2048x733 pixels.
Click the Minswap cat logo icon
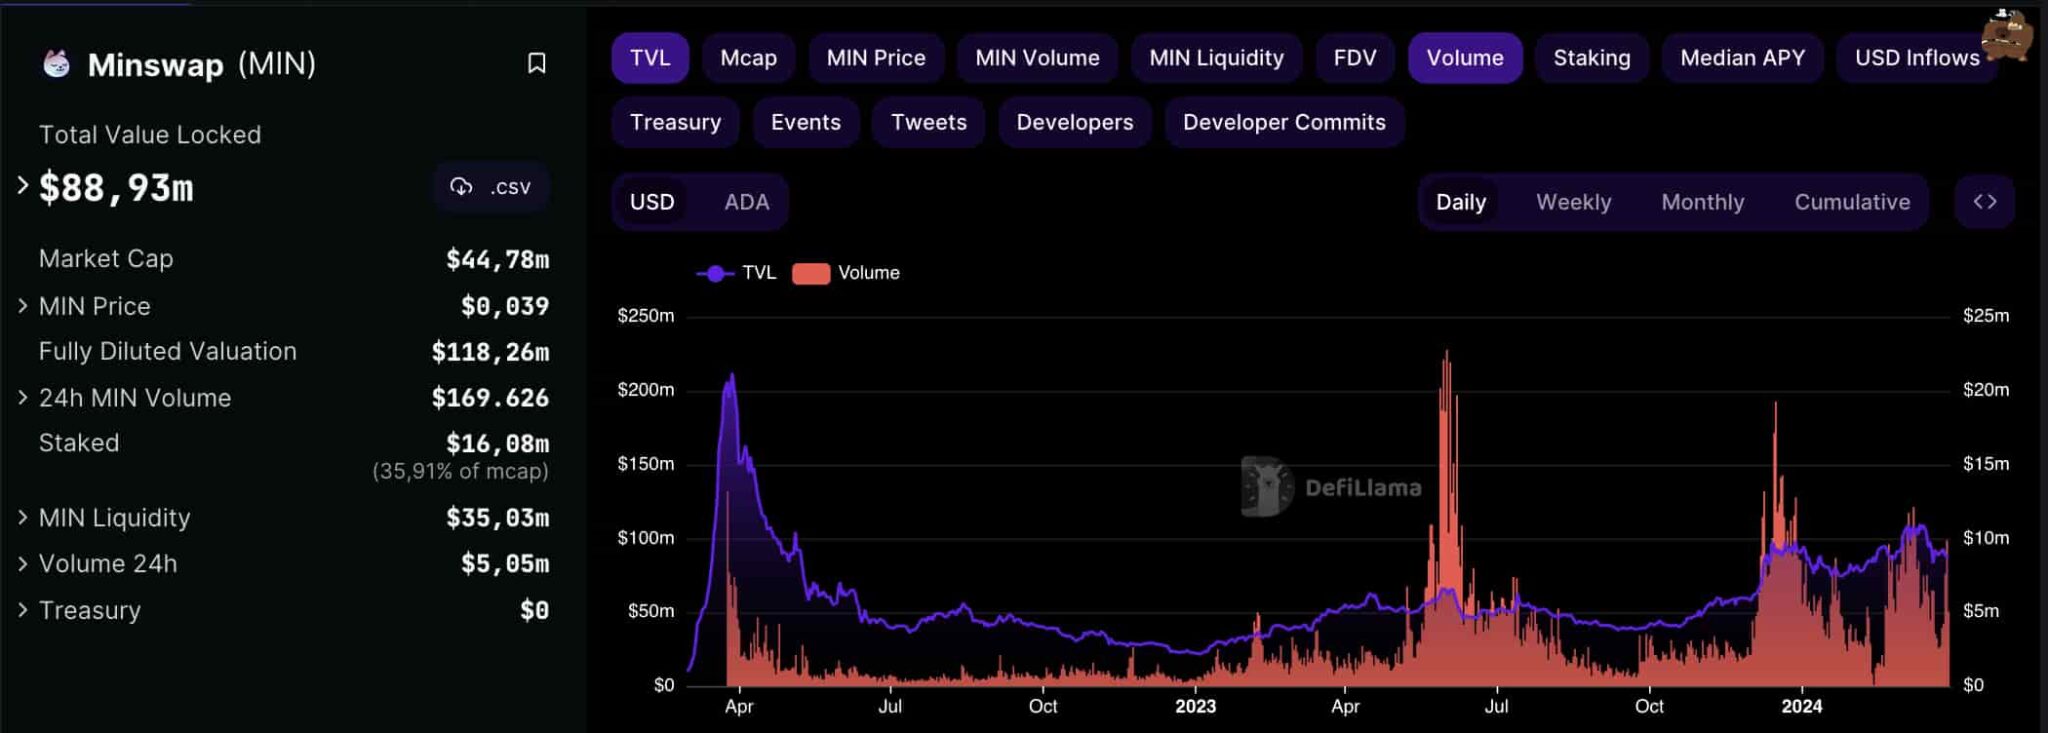click(x=57, y=64)
